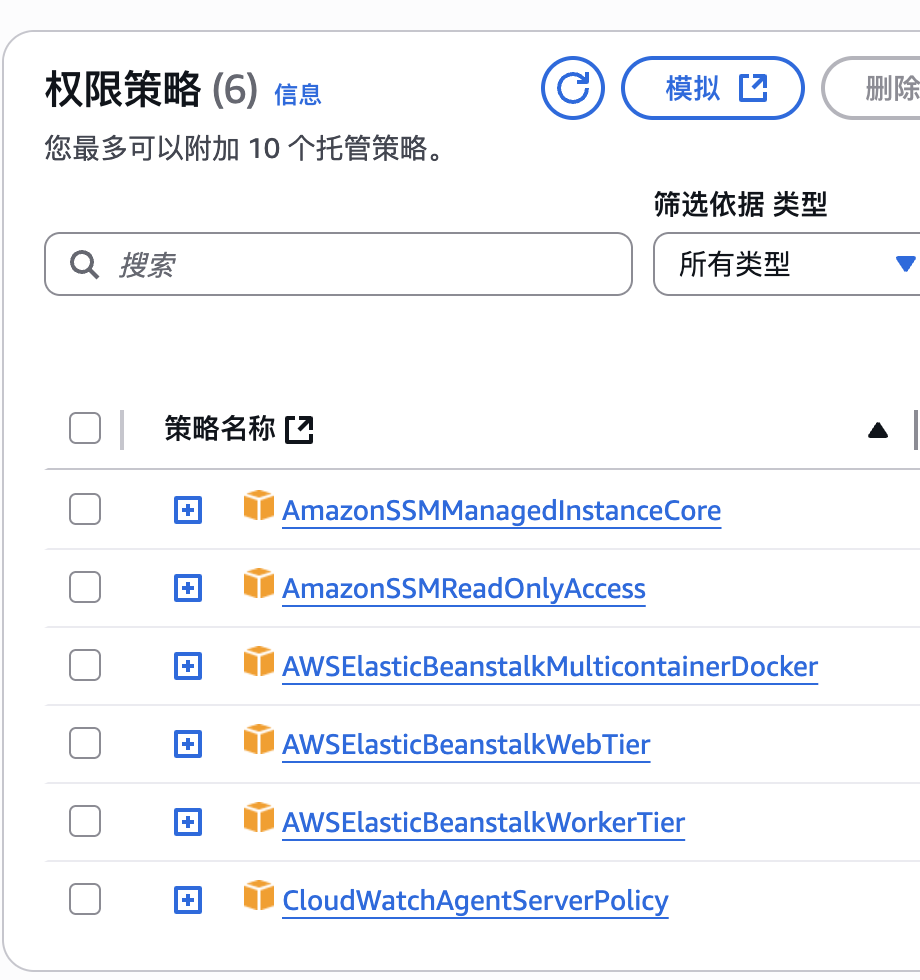Image resolution: width=920 pixels, height=980 pixels.
Task: Open the AmazonSSMReadOnlyAccess policy link
Action: tap(464, 589)
